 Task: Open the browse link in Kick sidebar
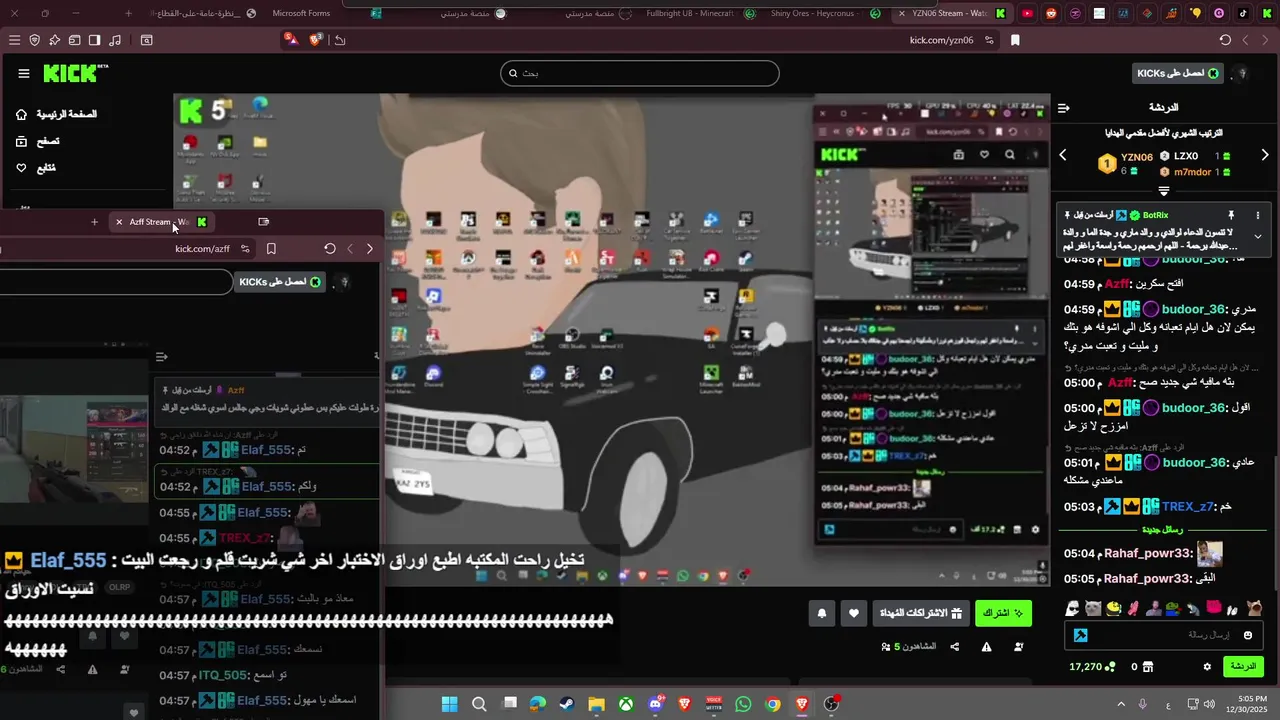tap(38, 142)
